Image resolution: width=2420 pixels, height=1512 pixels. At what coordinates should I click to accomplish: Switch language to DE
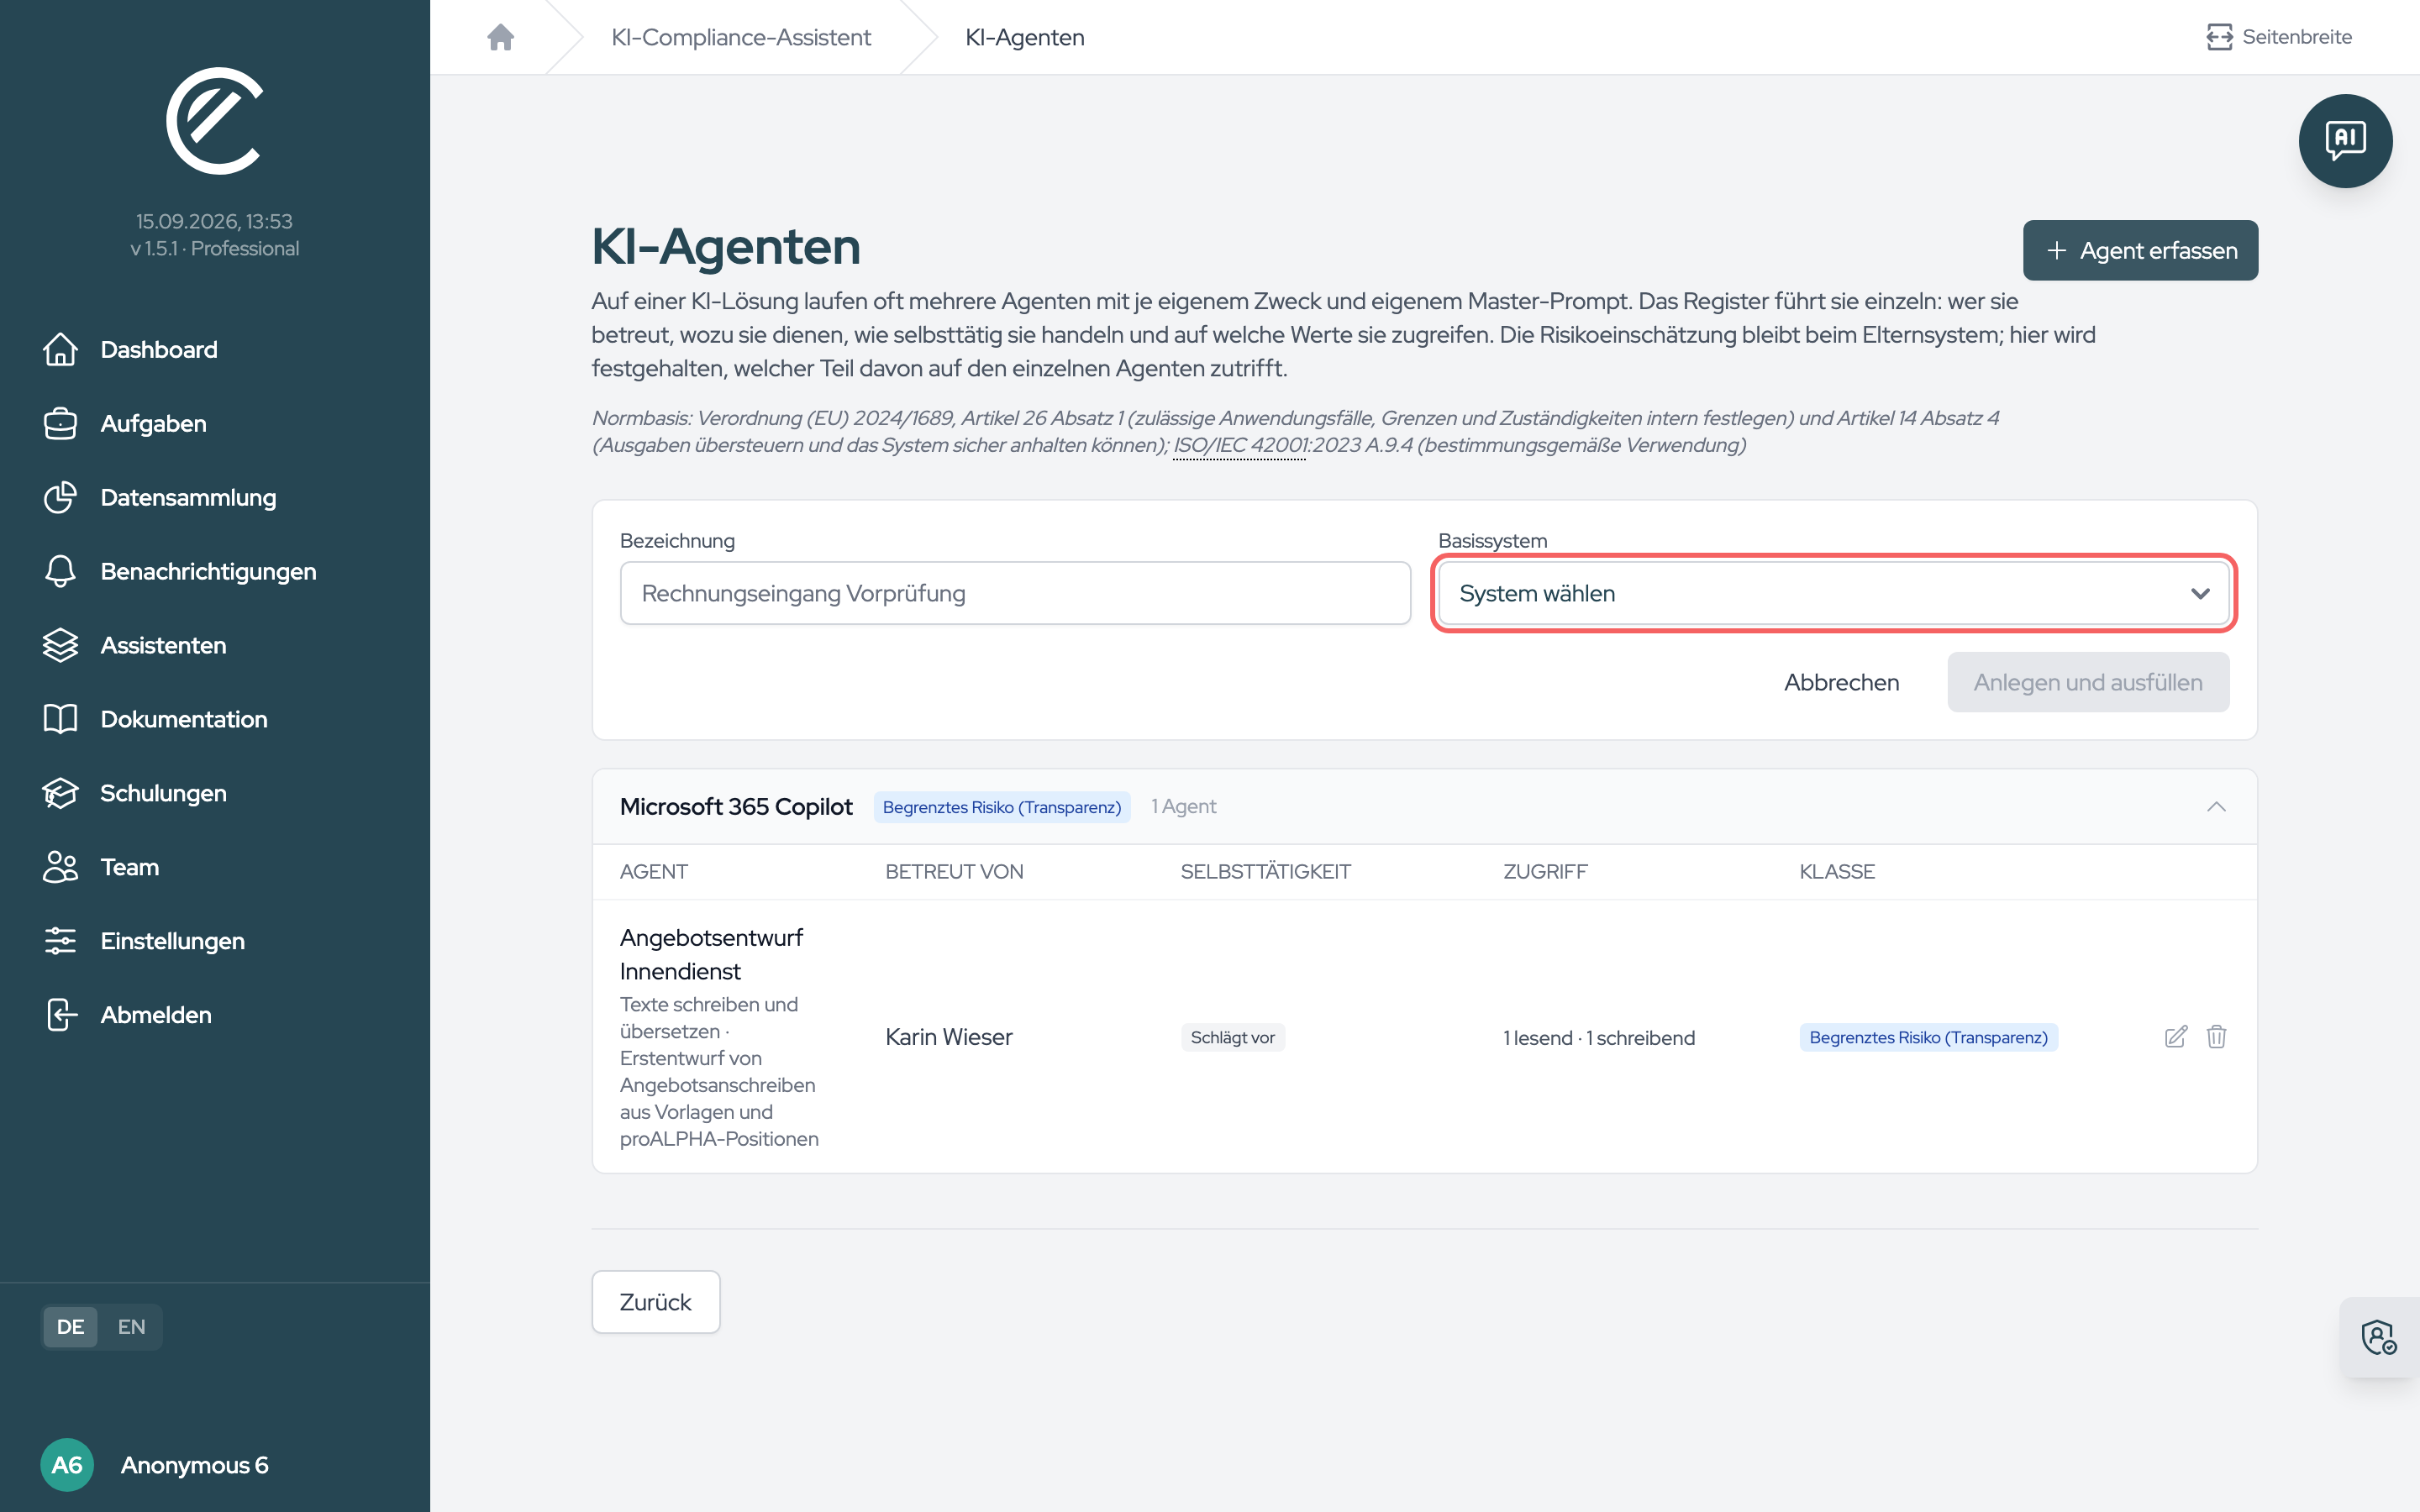point(70,1327)
